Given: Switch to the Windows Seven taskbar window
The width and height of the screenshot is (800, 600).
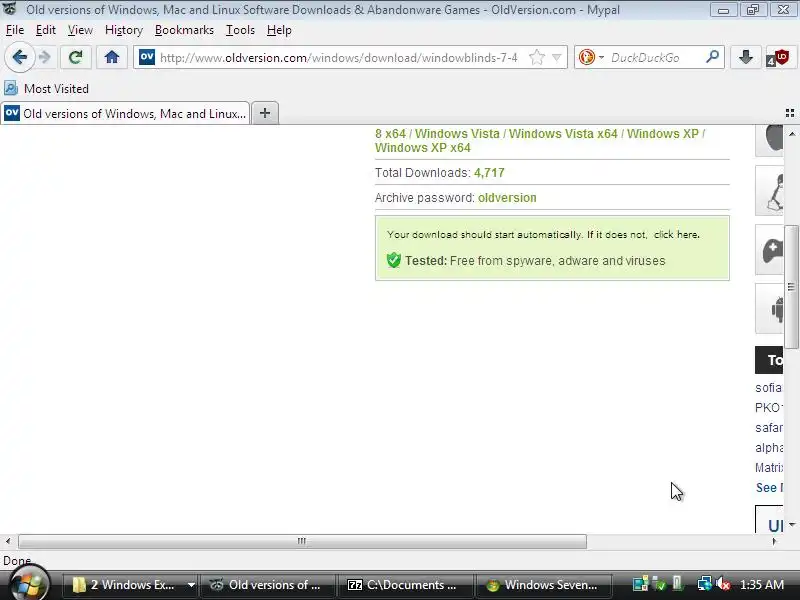Looking at the screenshot, I should pyautogui.click(x=544, y=585).
